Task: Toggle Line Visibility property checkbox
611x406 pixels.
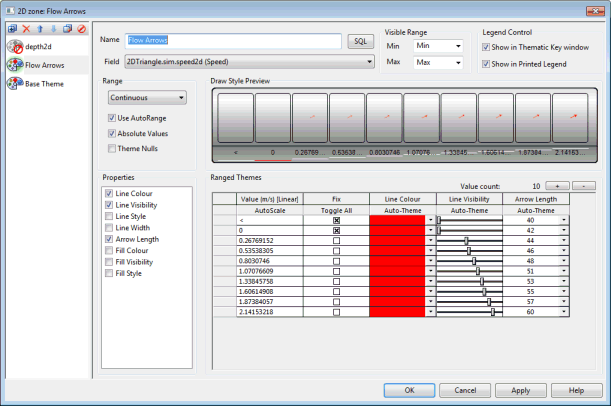Action: point(109,205)
